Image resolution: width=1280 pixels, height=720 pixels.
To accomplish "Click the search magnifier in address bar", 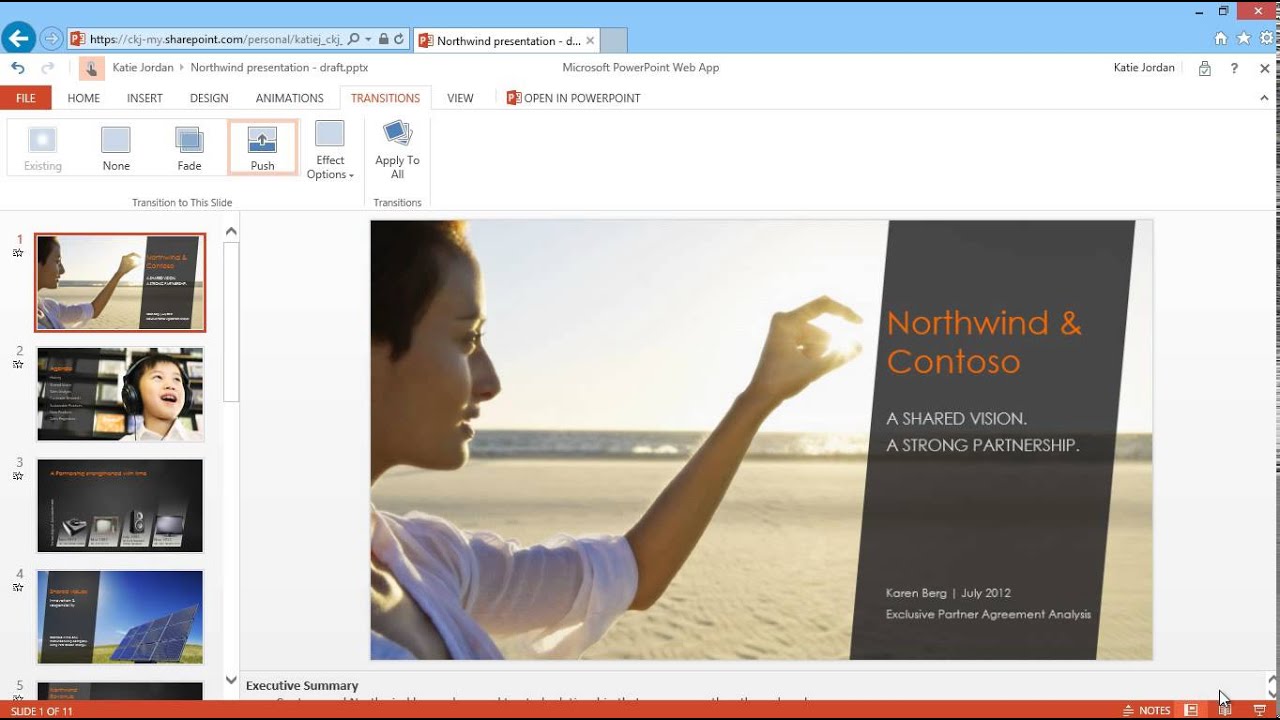I will click(x=354, y=40).
